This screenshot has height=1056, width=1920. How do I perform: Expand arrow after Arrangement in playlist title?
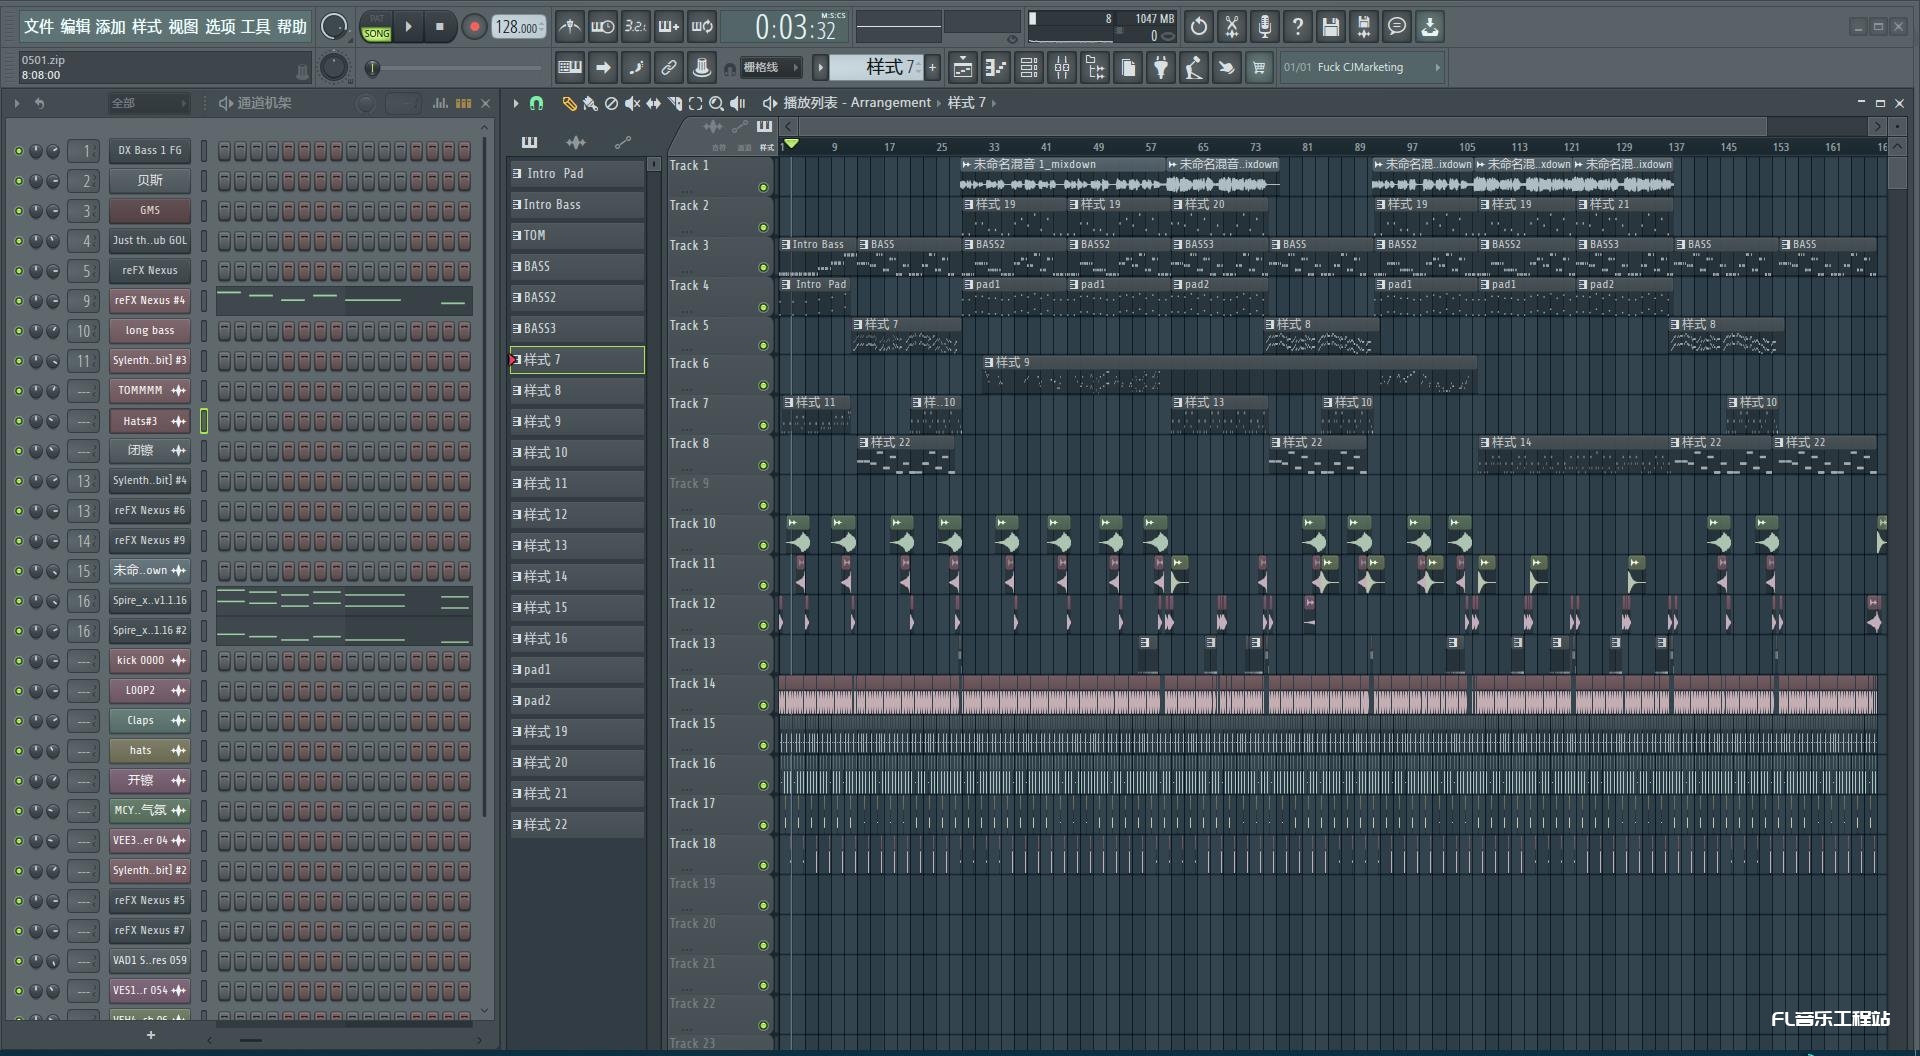939,103
